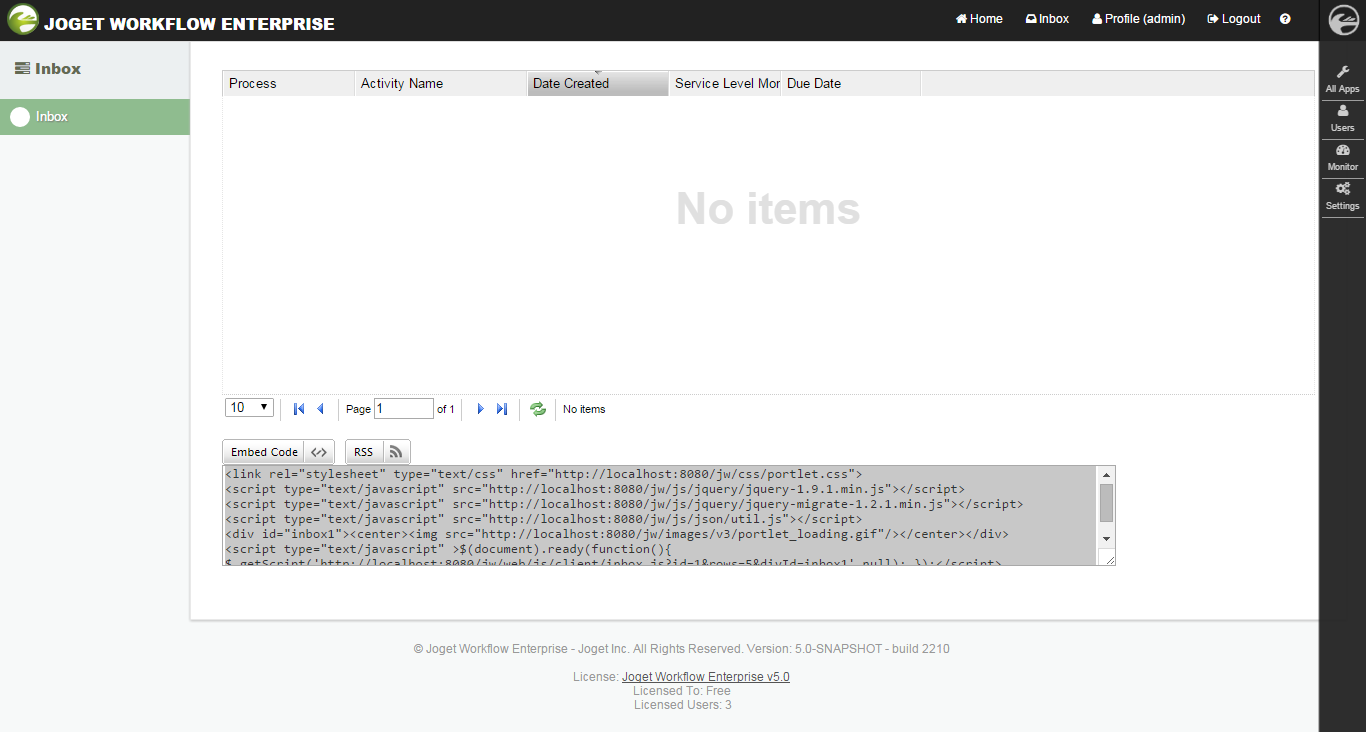1366x732 pixels.
Task: Open Inbox from the top navigation bar
Action: (x=1047, y=19)
